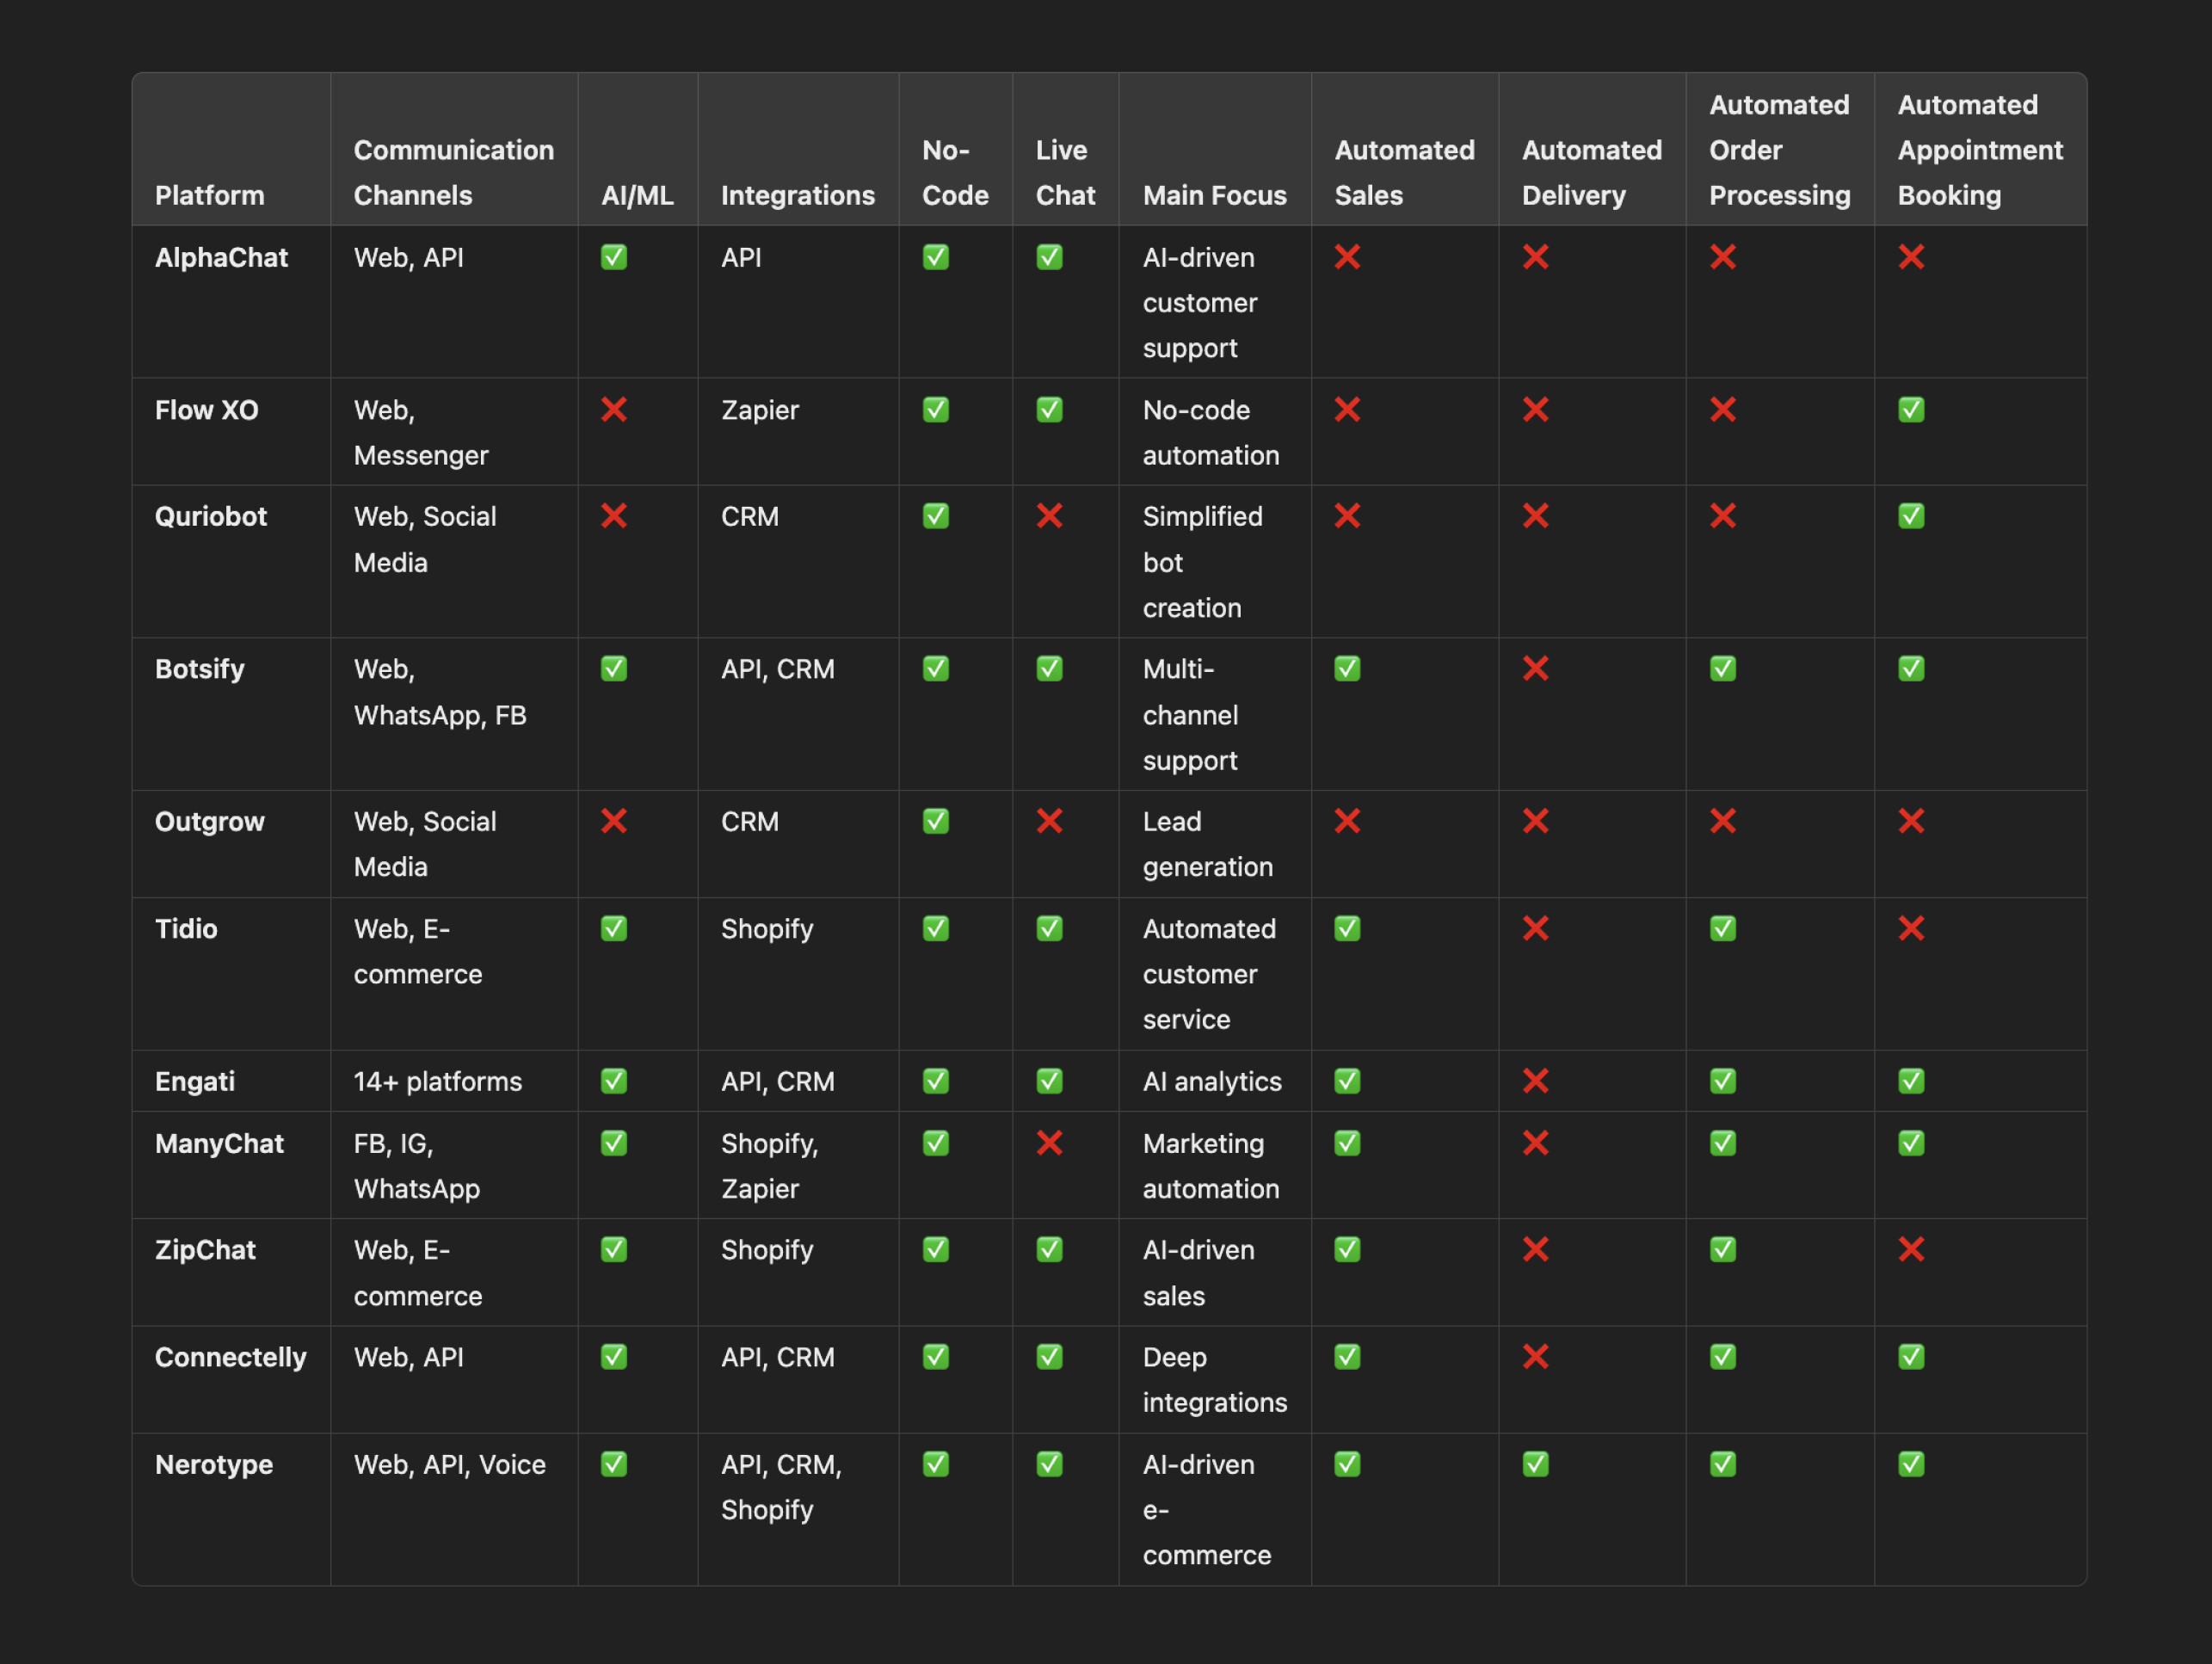Click Outgrow's red cross under Order Processing
Viewport: 2212px width, 1664px height.
pyautogui.click(x=1722, y=821)
